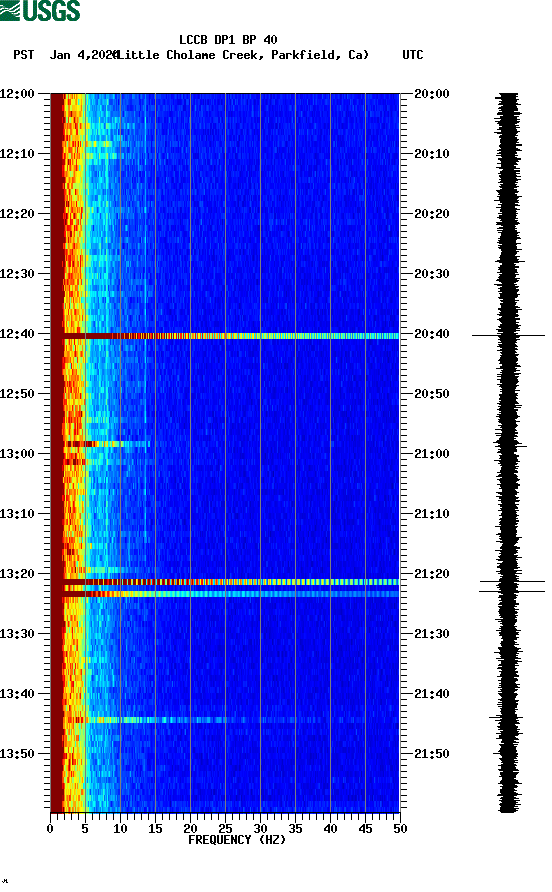Click the '21:20' UTC time label

pyautogui.click(x=432, y=574)
